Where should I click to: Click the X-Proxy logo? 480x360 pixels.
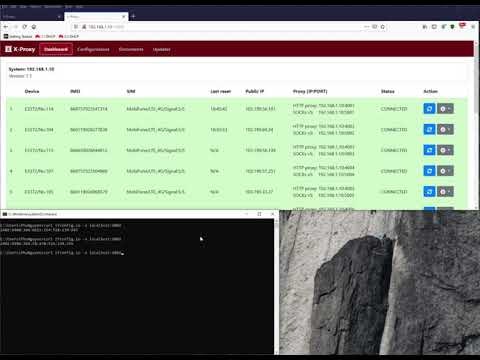[20, 49]
